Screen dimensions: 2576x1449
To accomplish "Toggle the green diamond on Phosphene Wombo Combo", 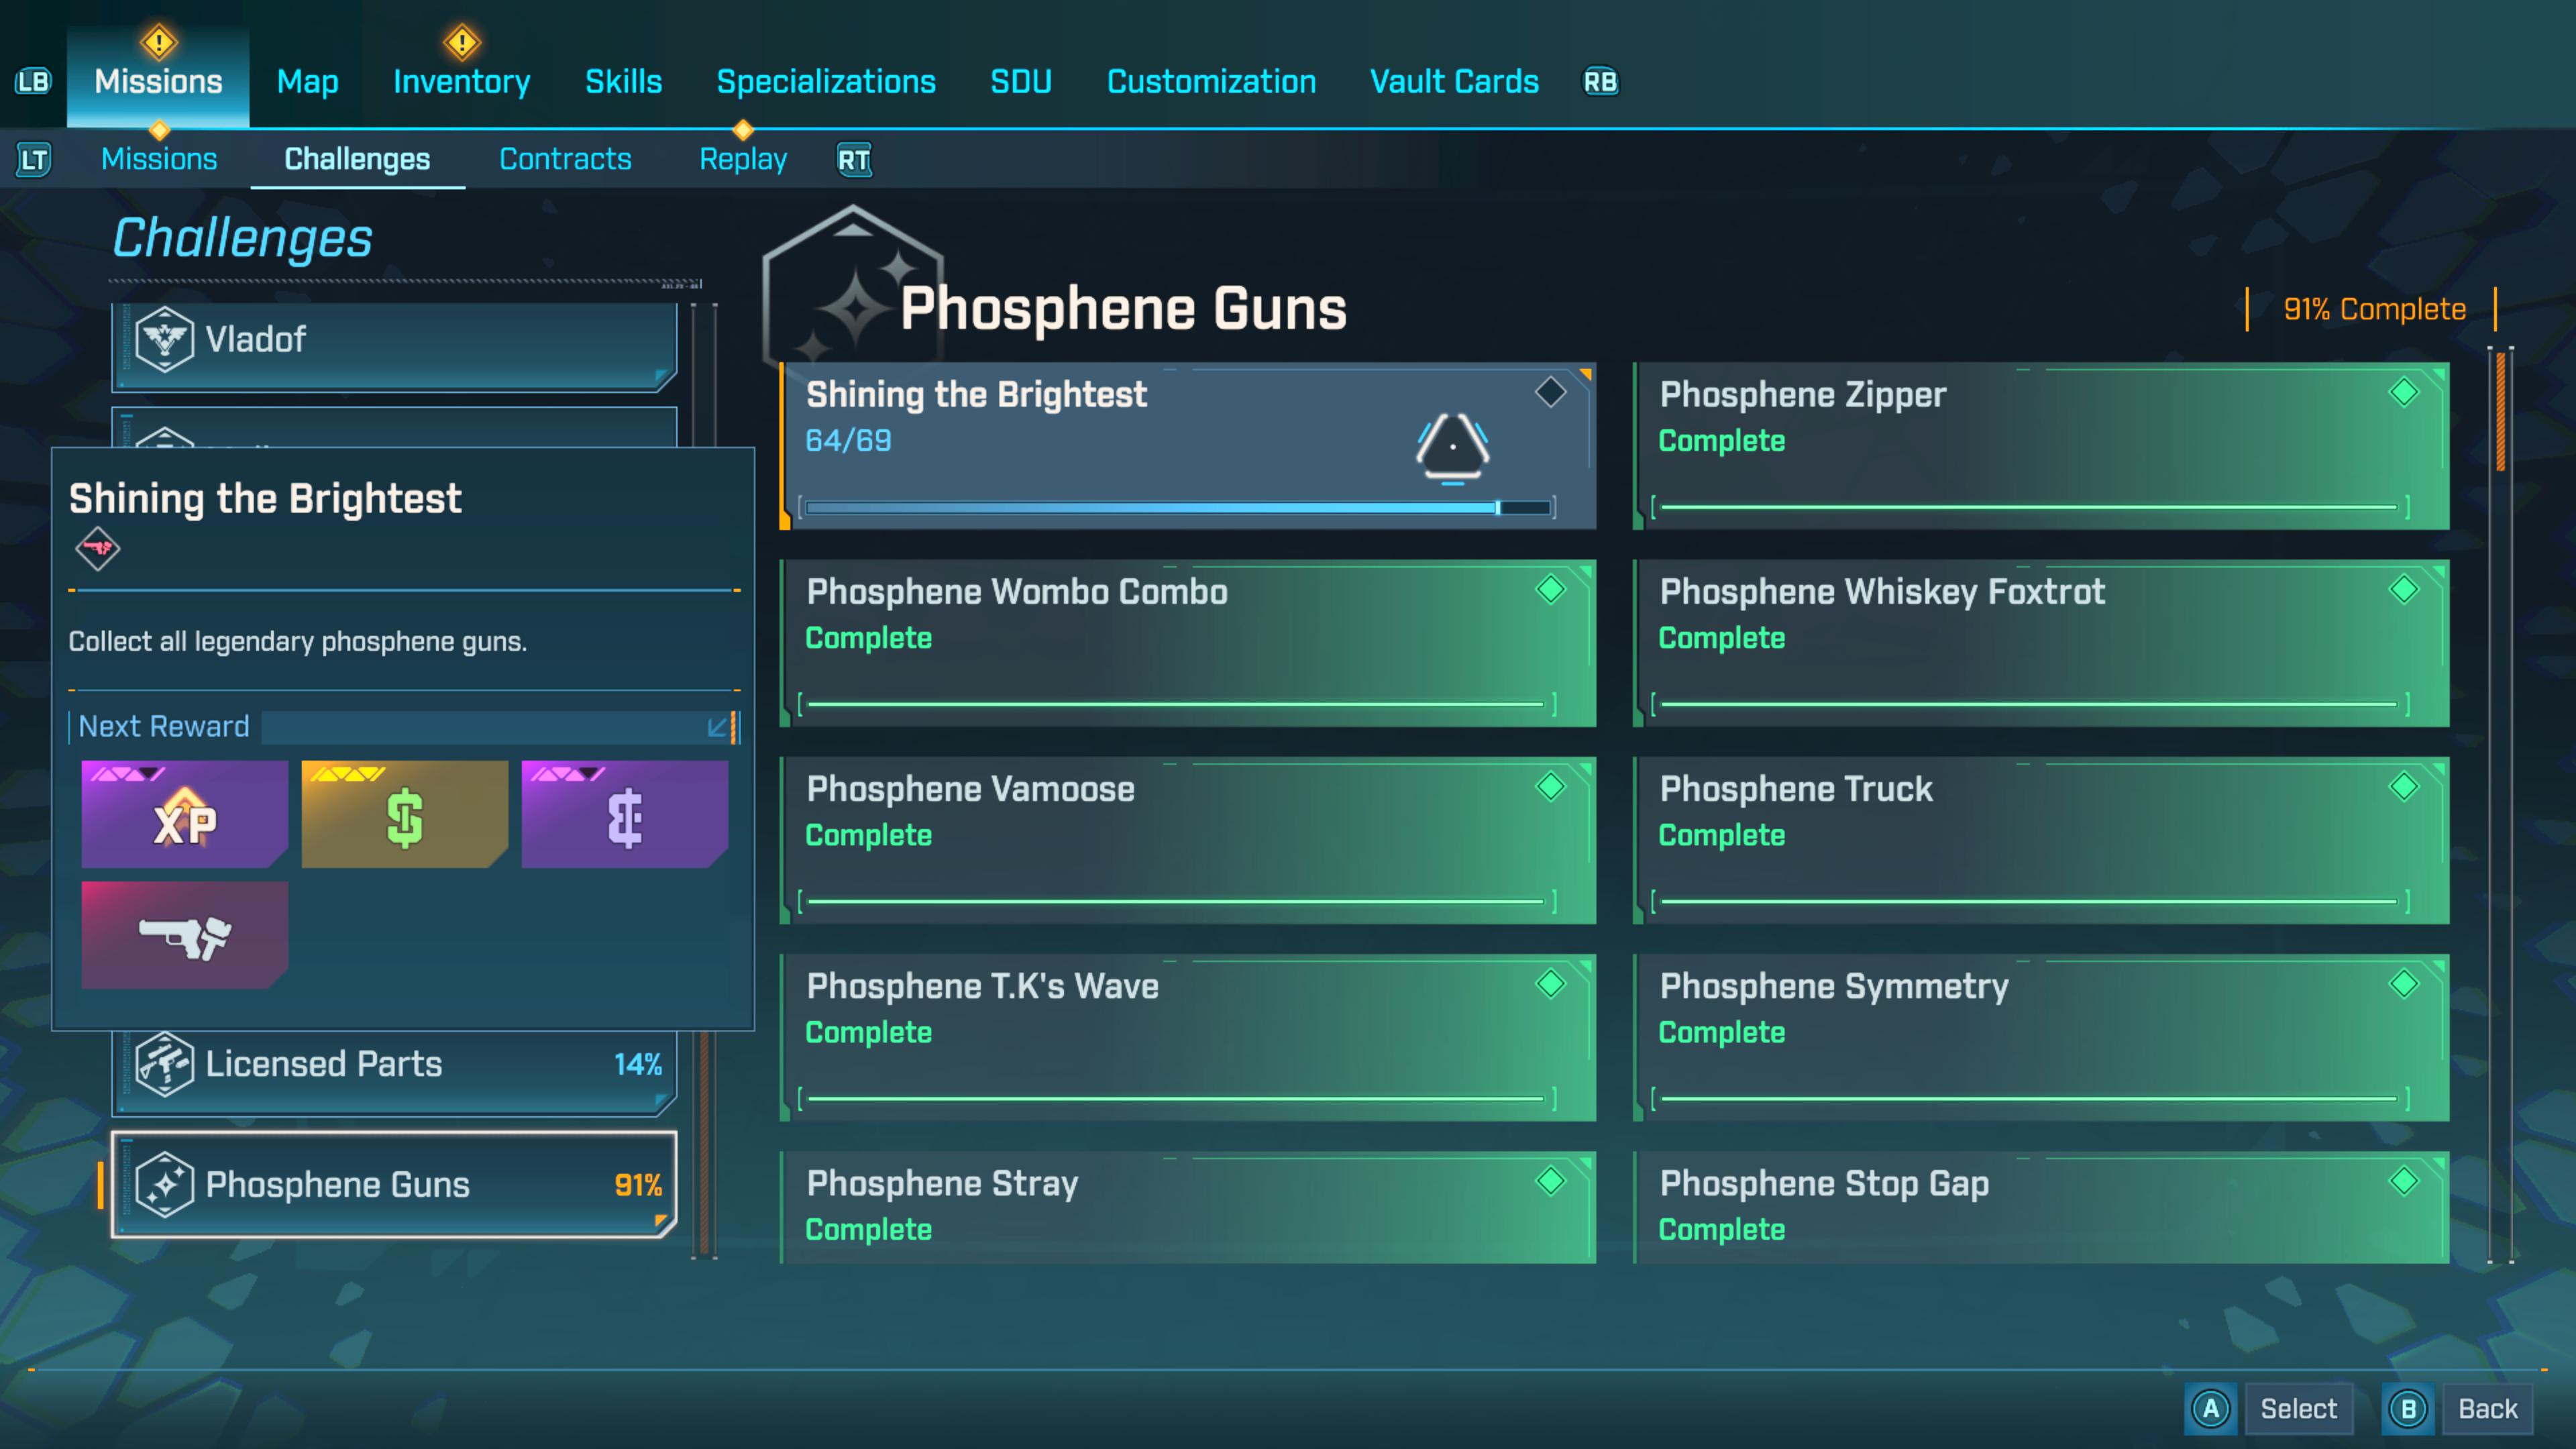I will coord(1550,590).
